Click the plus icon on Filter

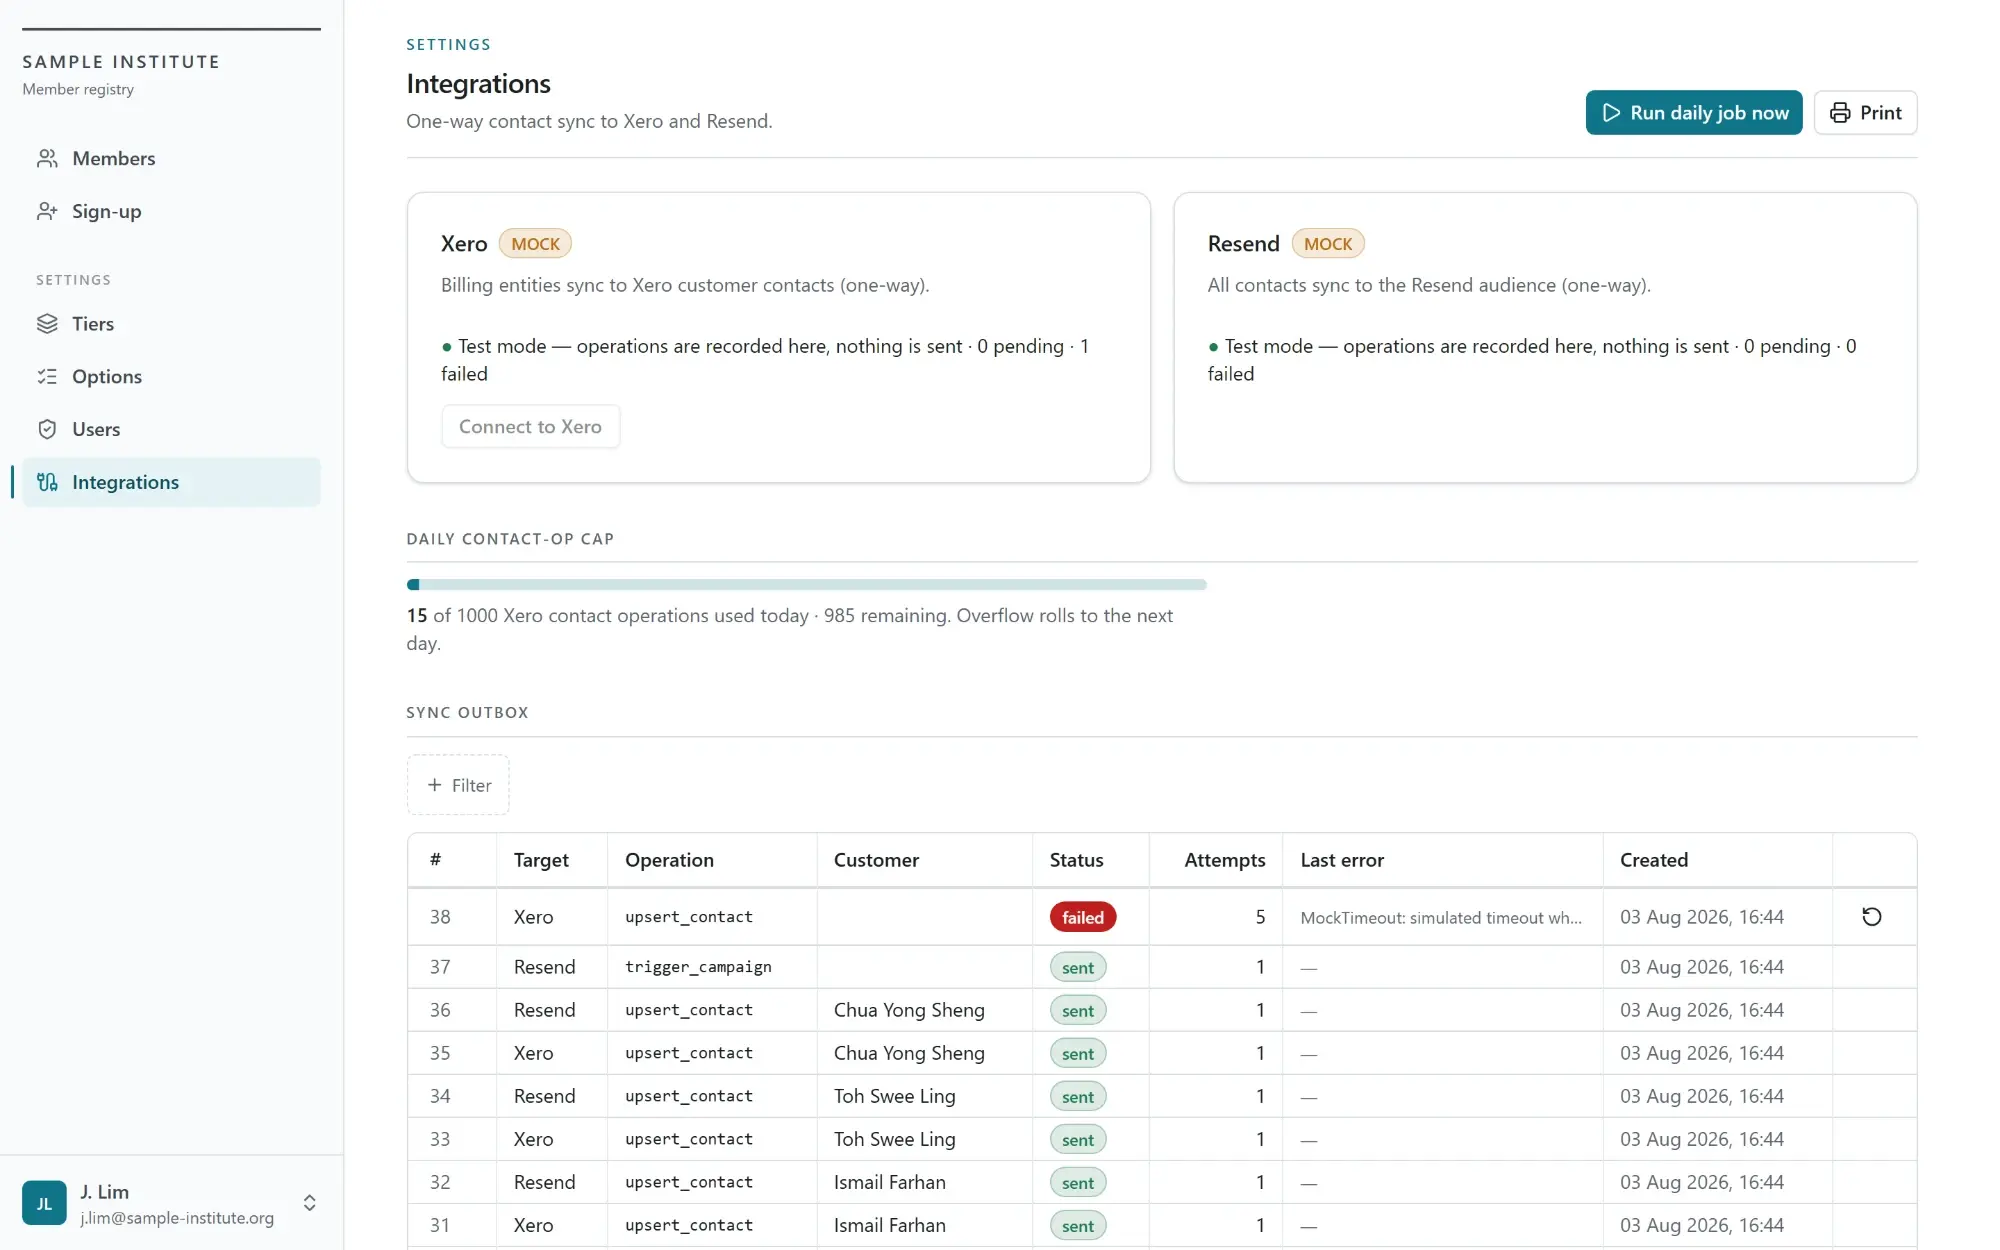(434, 785)
